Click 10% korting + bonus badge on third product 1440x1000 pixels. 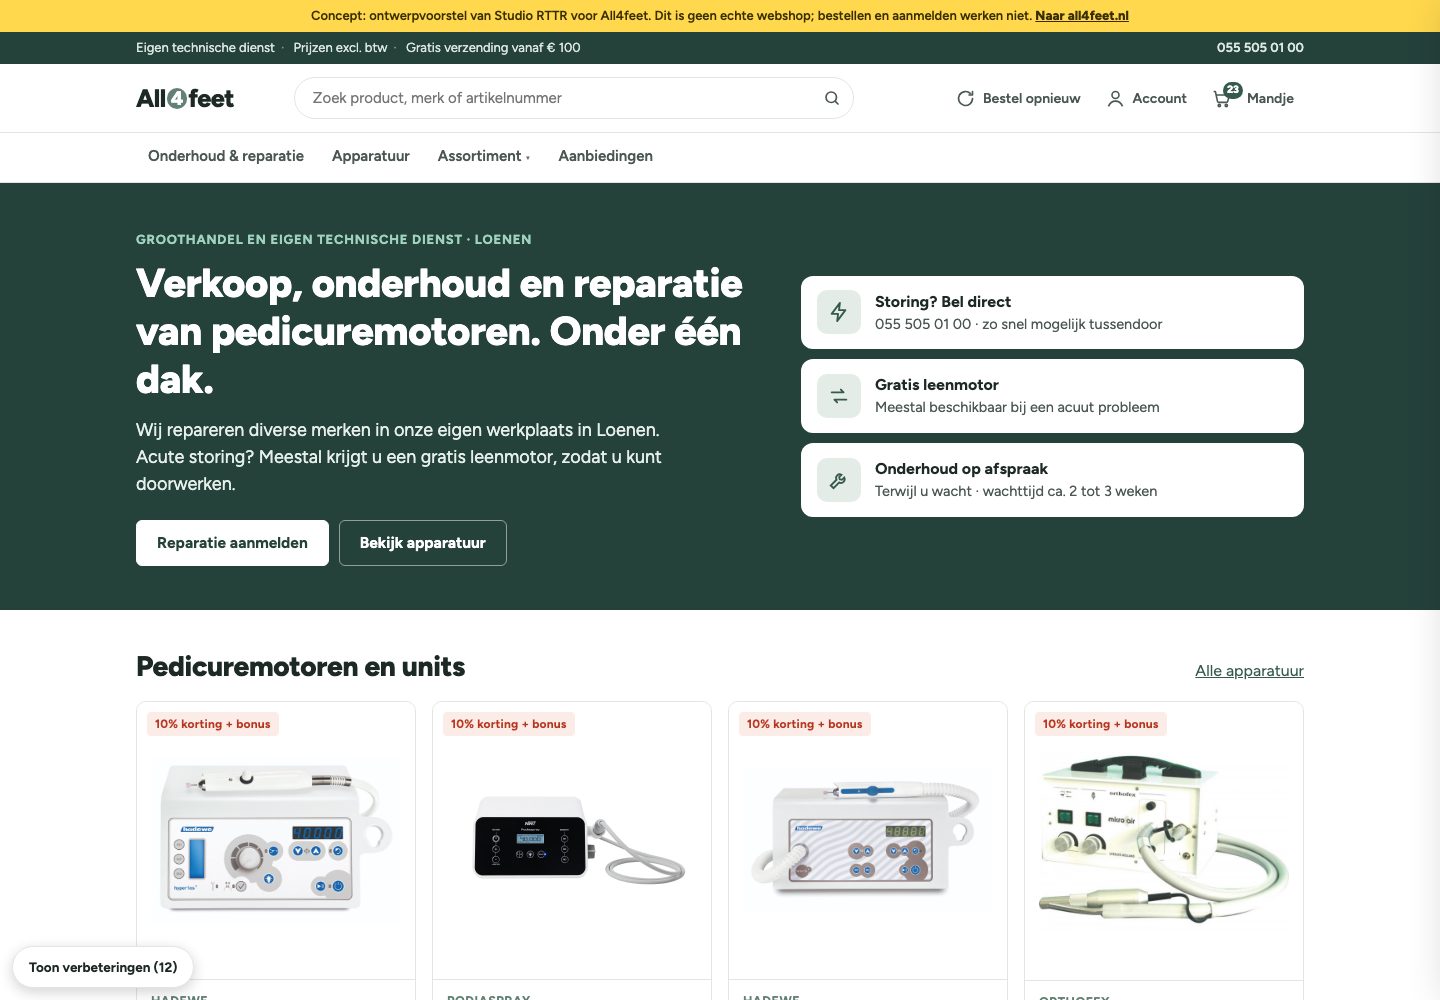pos(804,724)
